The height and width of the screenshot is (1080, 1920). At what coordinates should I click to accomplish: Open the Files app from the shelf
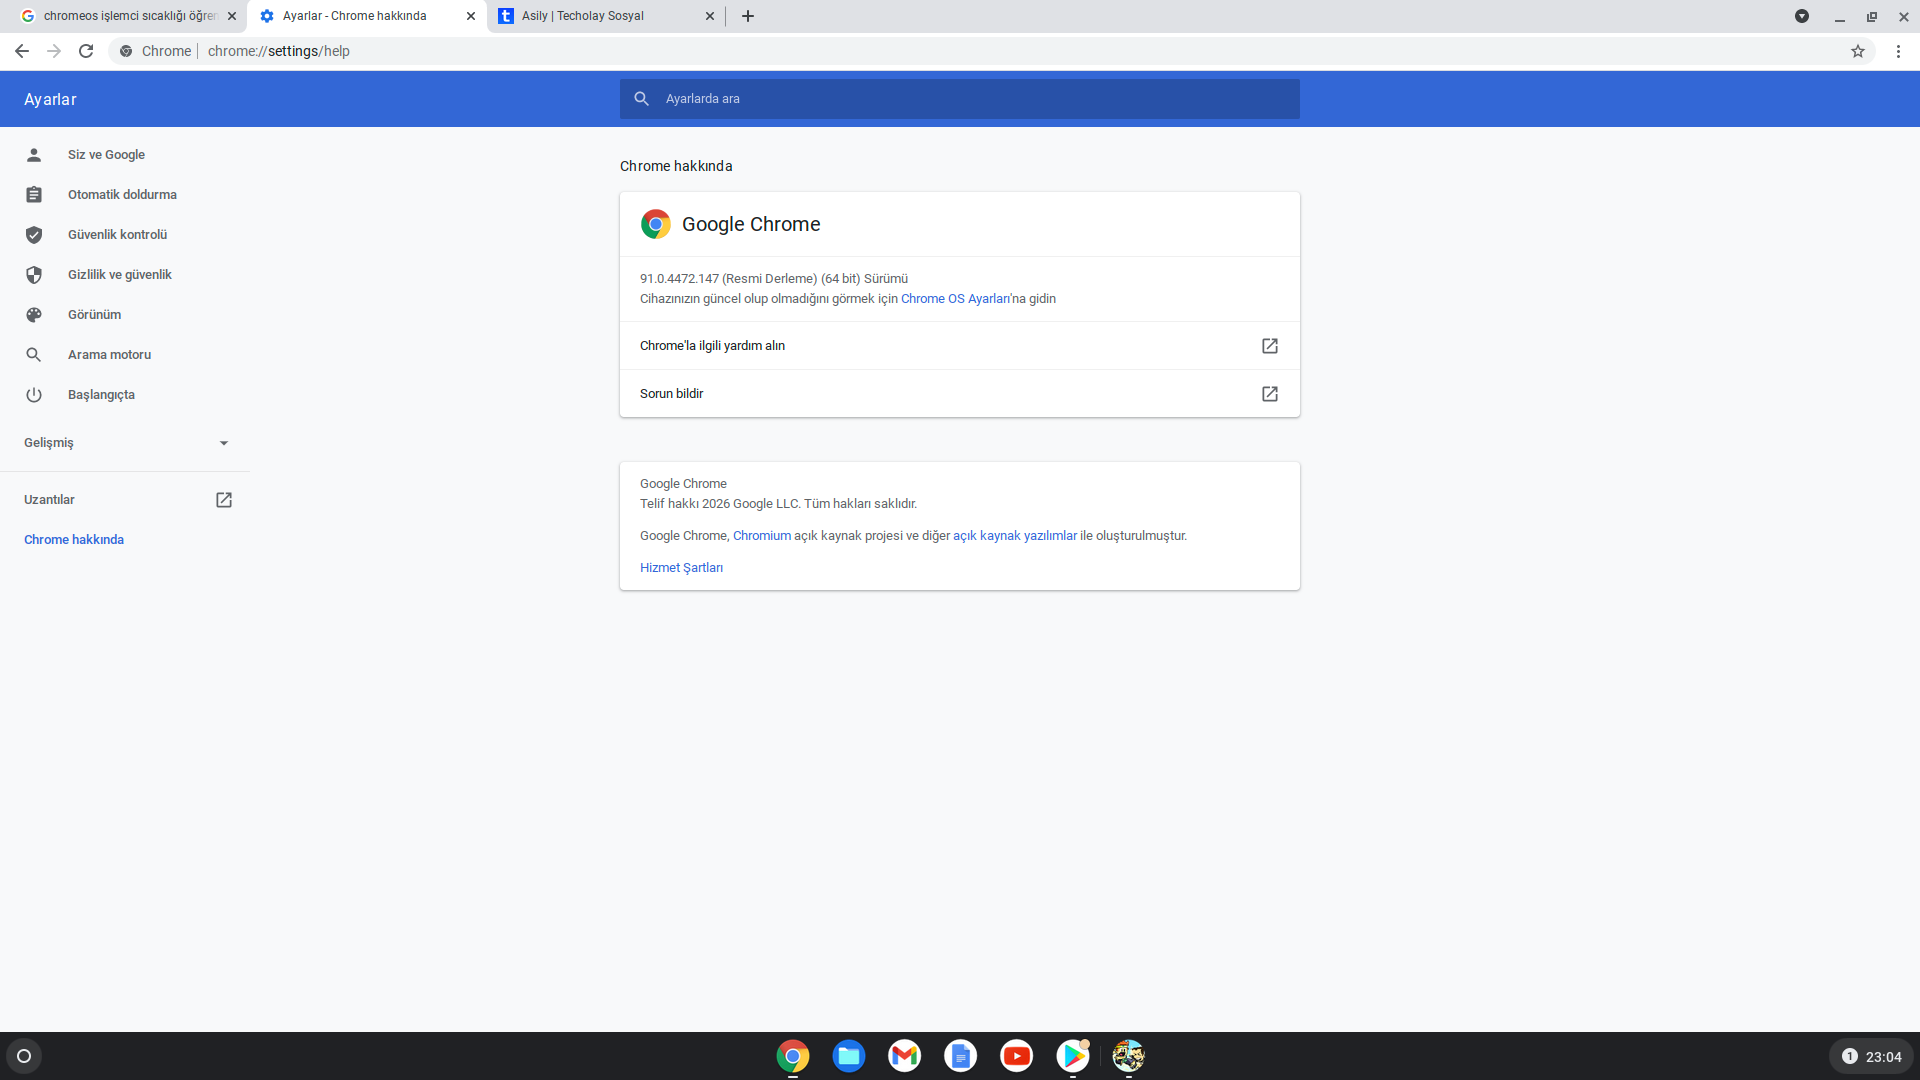pos(849,1056)
